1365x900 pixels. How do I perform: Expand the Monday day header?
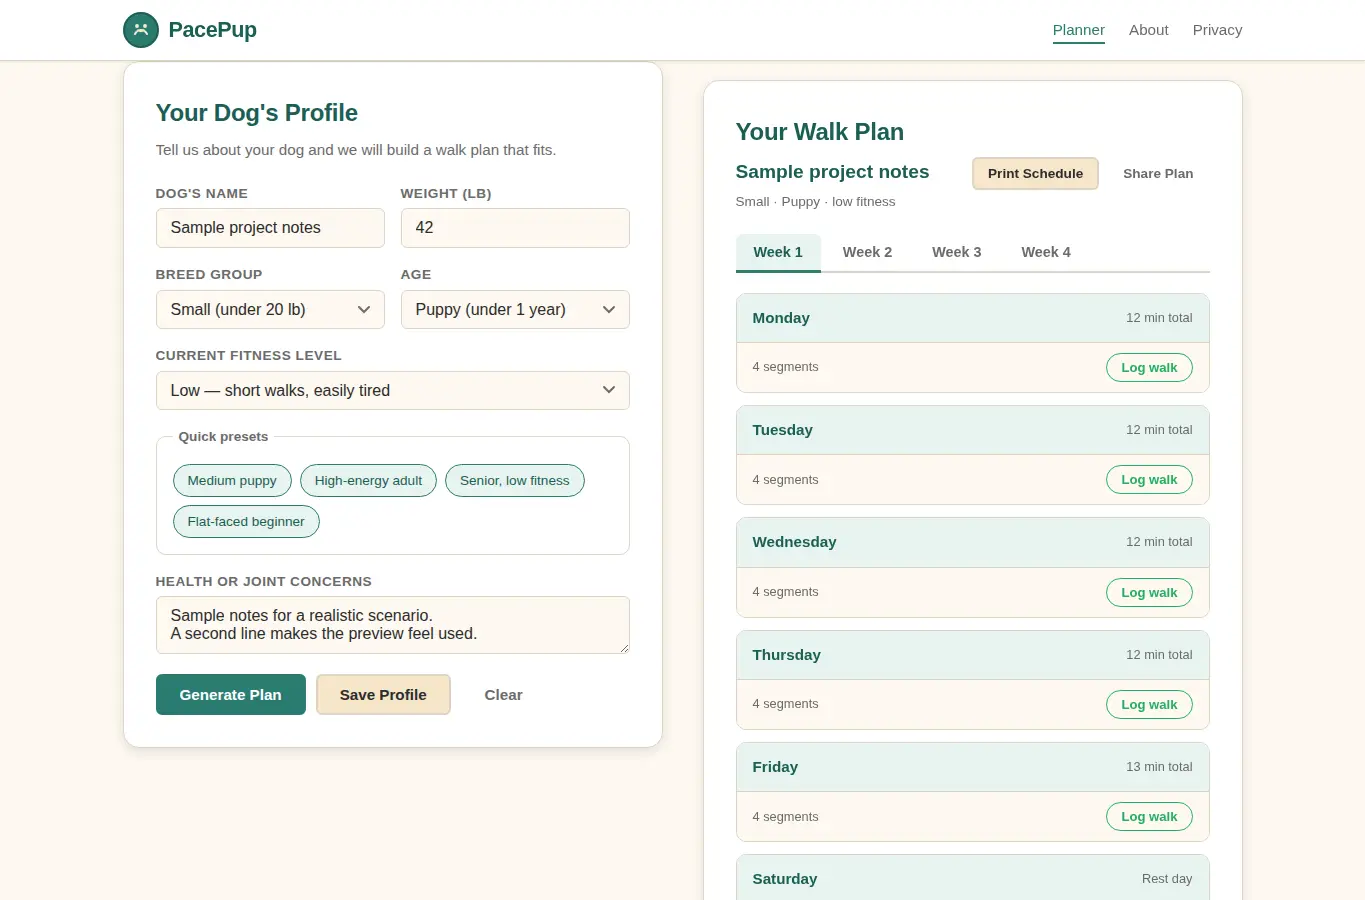coord(972,318)
